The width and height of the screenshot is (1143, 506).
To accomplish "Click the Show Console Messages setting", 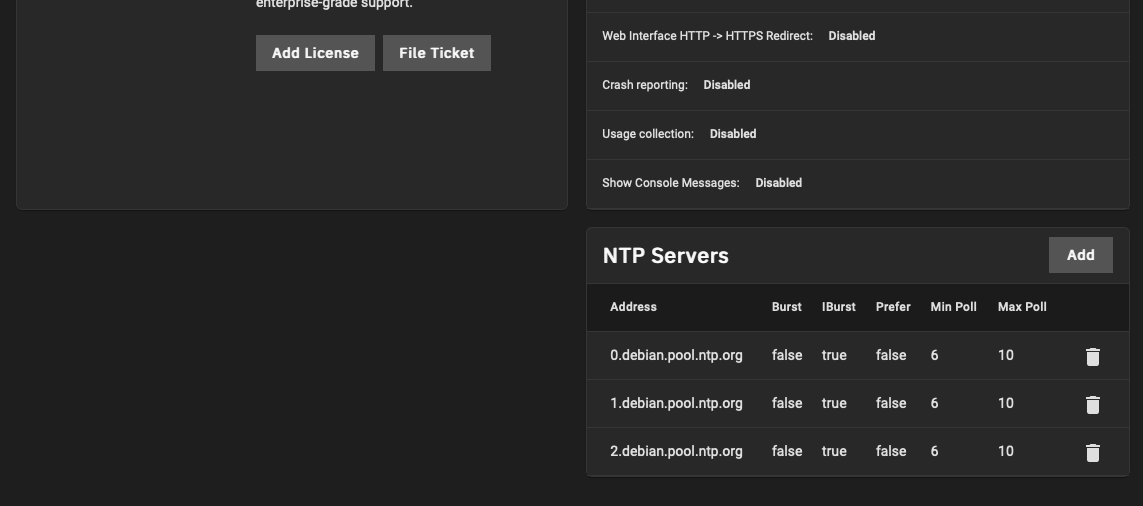I will [x=701, y=183].
